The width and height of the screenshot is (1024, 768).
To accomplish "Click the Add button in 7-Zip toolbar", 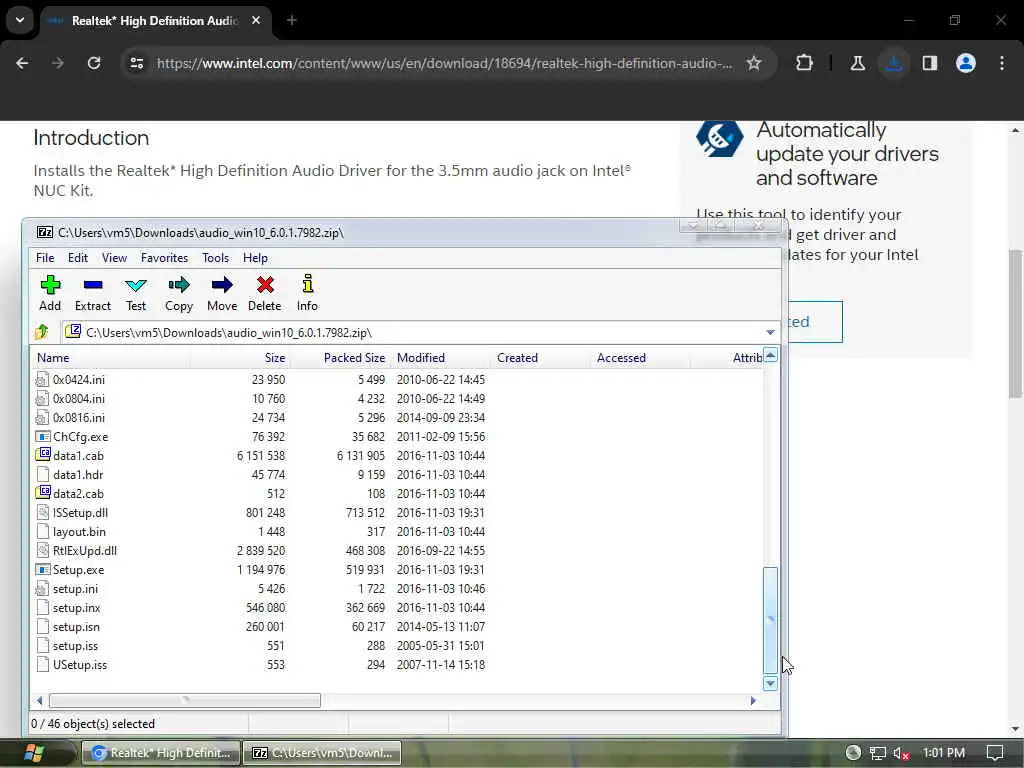I will (x=50, y=293).
